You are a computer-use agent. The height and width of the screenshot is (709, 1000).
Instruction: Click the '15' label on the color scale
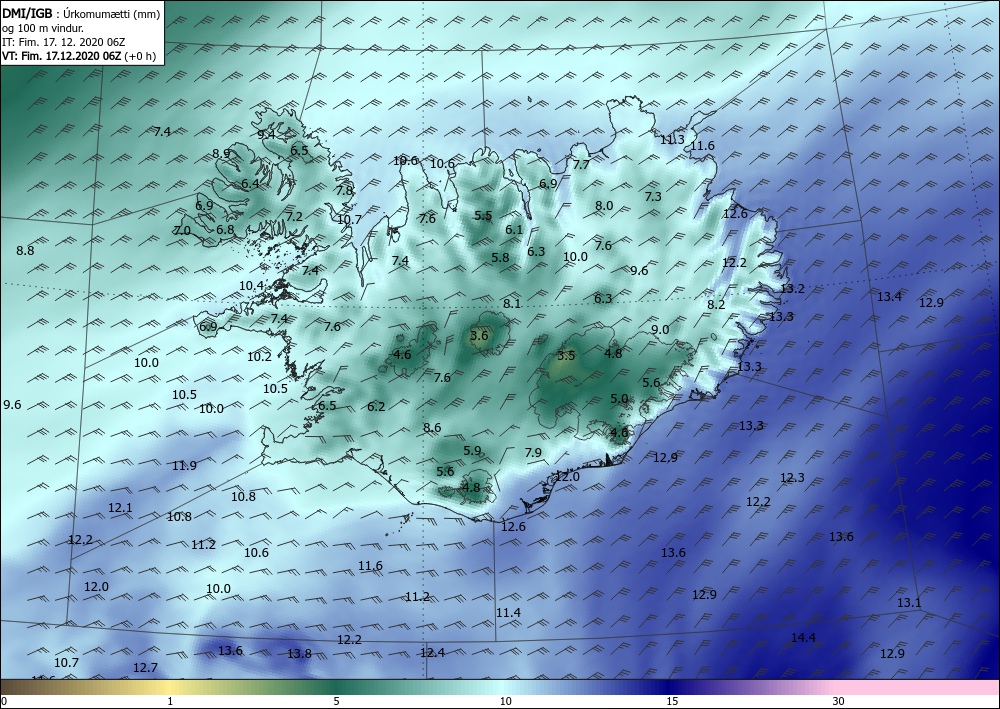coord(672,701)
